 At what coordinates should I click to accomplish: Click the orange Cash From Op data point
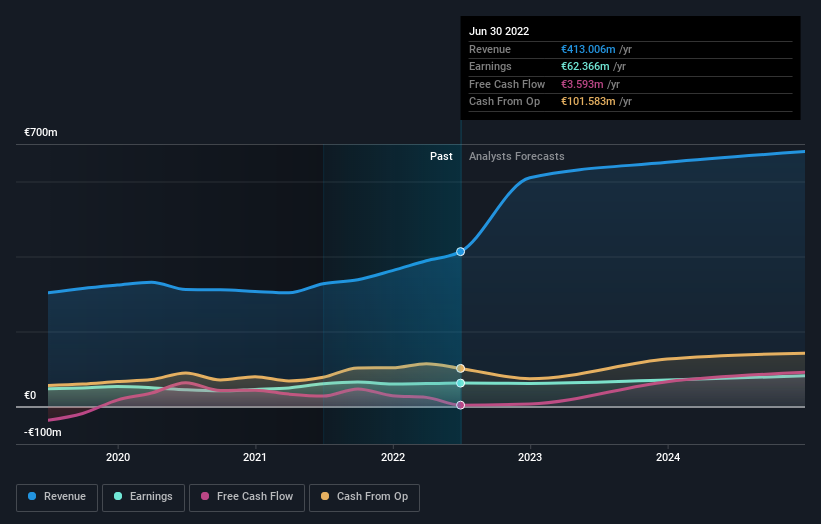[x=460, y=369]
